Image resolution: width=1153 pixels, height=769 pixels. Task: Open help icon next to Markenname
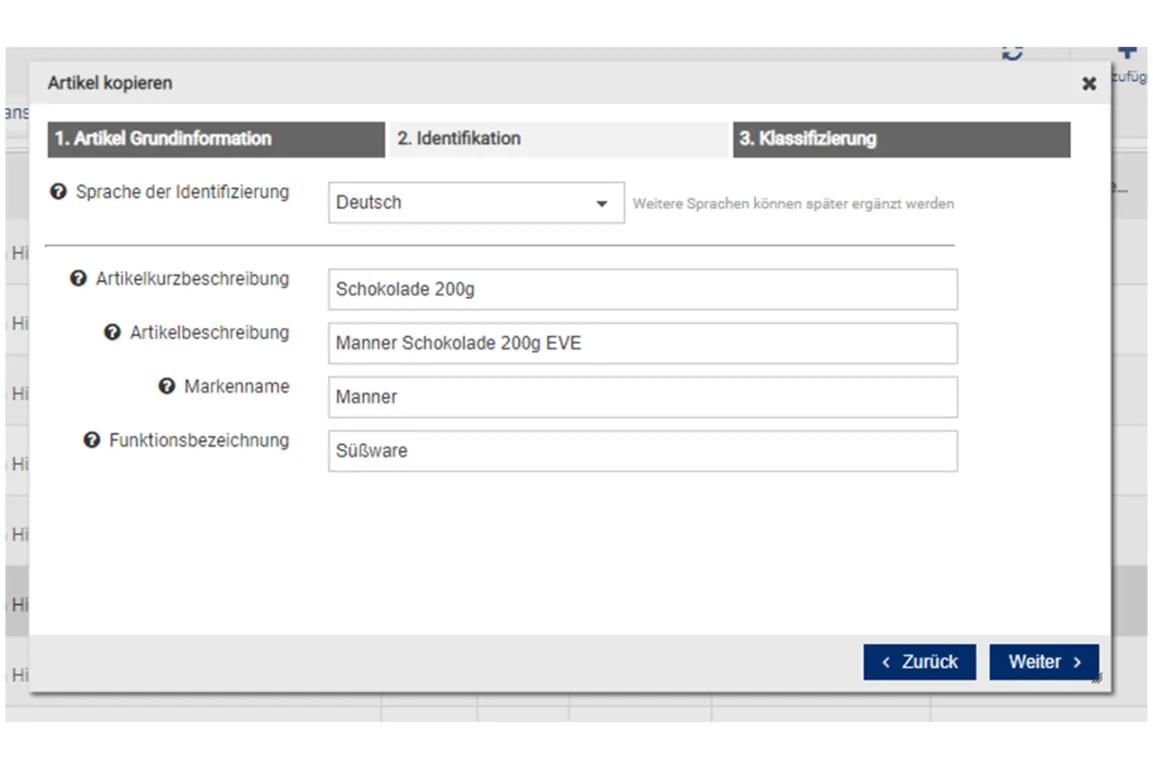(x=167, y=386)
